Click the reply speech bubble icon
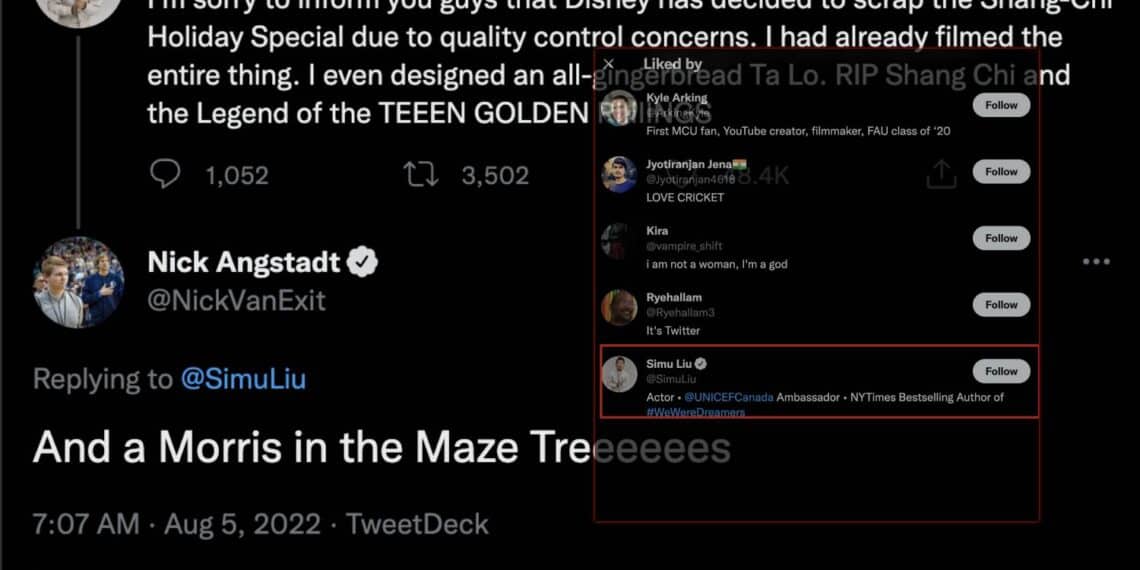This screenshot has height=570, width=1140. coord(164,175)
